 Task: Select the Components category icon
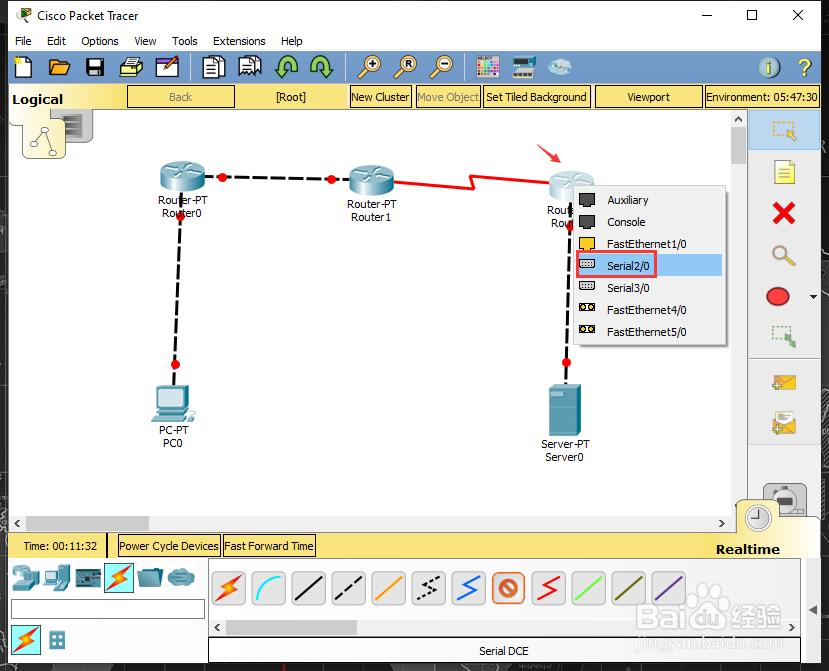(x=88, y=578)
